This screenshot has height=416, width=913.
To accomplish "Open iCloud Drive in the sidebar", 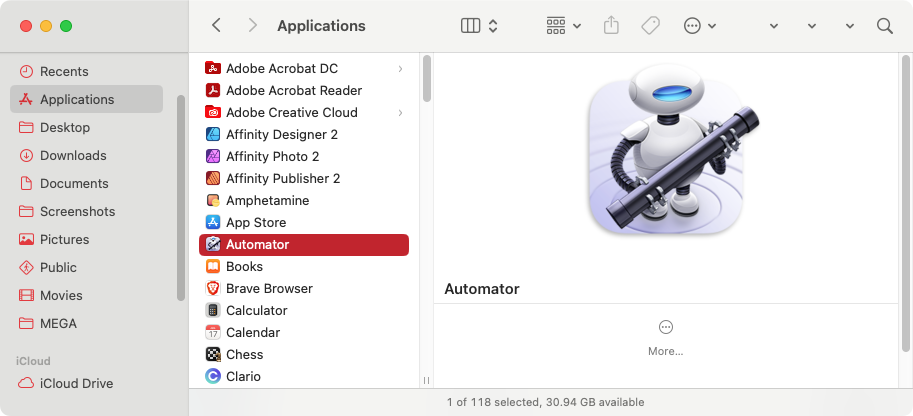I will click(x=86, y=383).
